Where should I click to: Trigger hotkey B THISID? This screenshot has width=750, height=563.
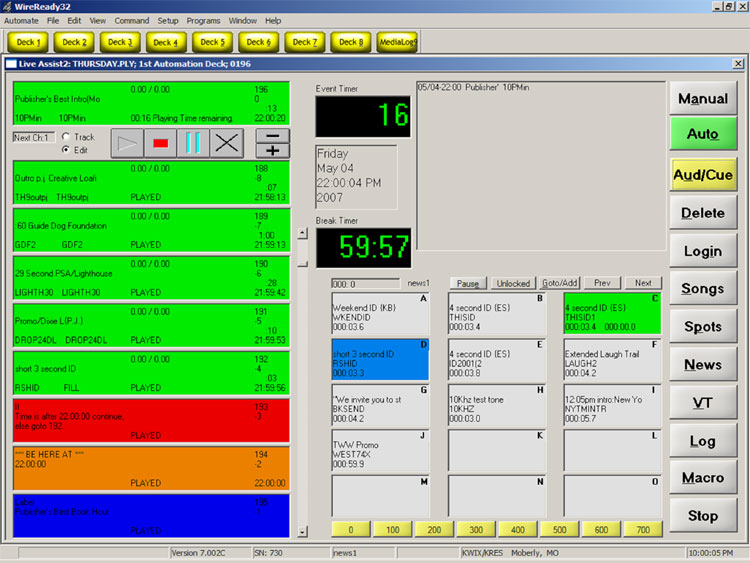(x=496, y=313)
